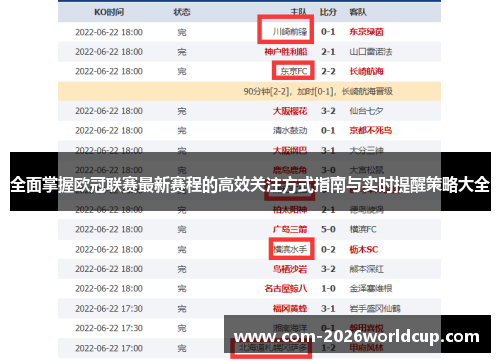Open home team 东京FC
The width and height of the screenshot is (500, 362).
[x=294, y=71]
